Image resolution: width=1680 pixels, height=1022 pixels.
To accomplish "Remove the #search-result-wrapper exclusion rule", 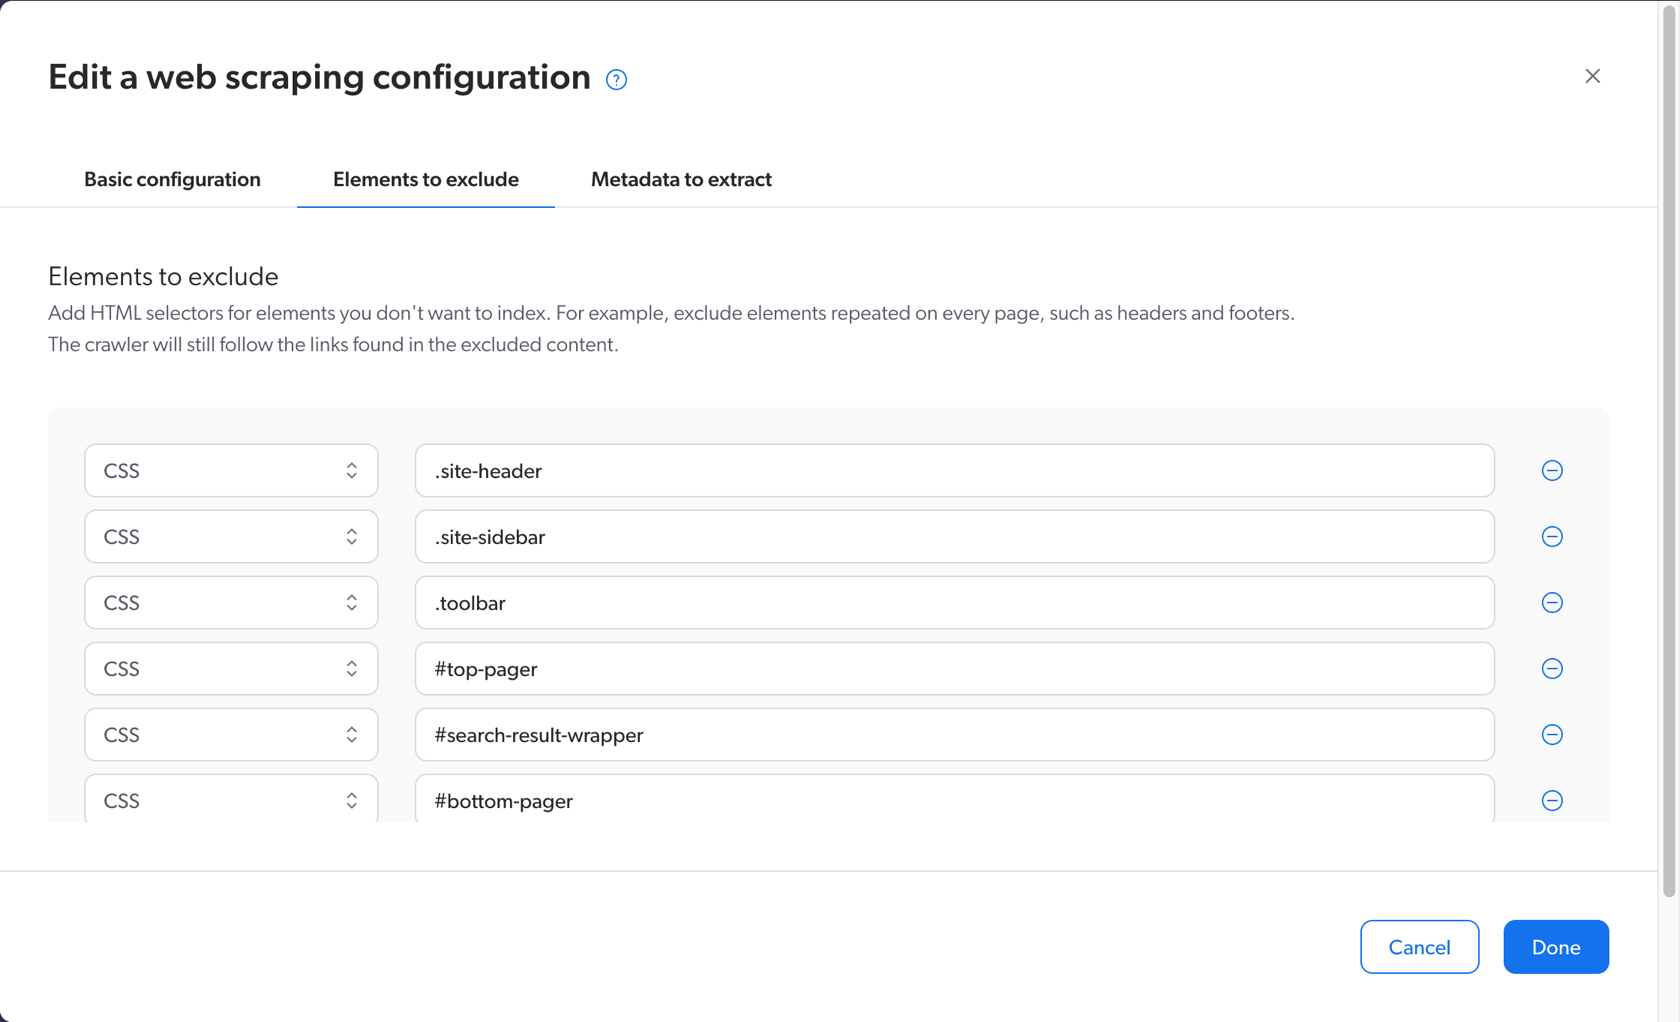I will point(1552,734).
